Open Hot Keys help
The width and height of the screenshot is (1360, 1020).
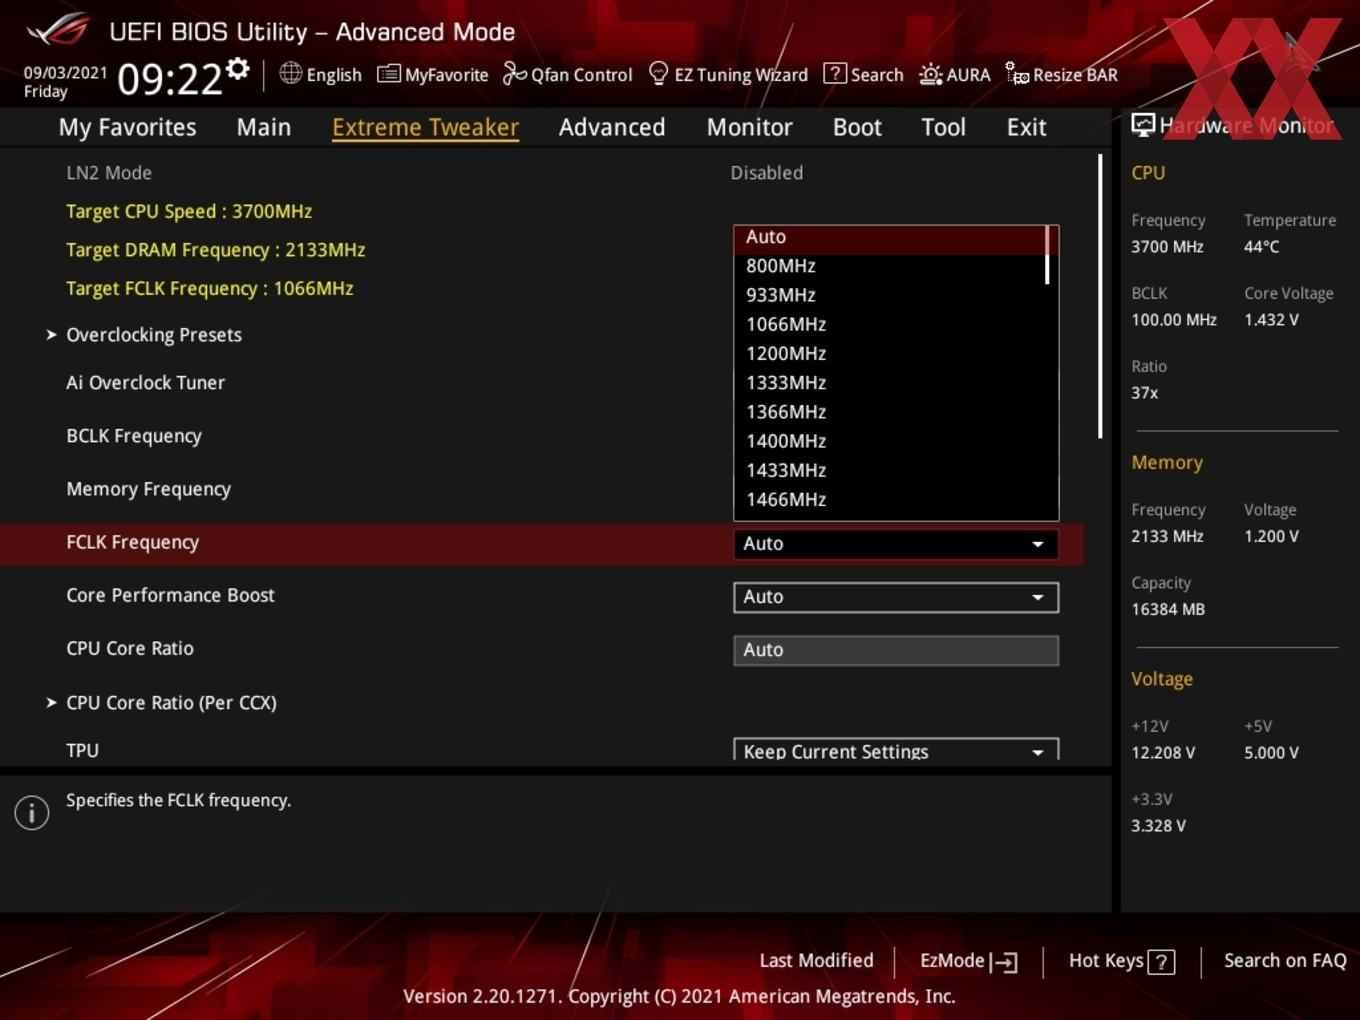coord(1121,961)
